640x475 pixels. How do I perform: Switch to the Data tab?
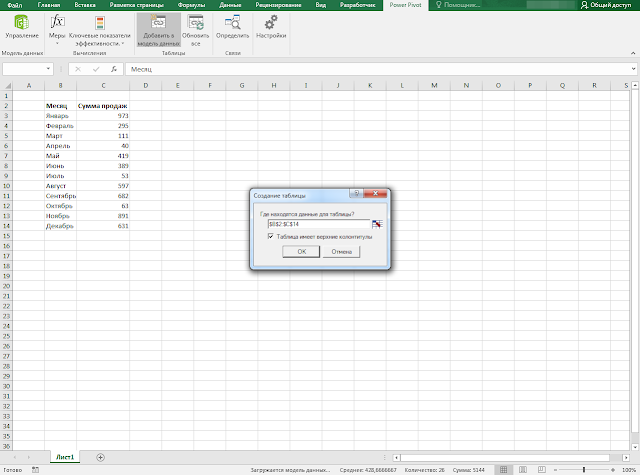point(230,5)
